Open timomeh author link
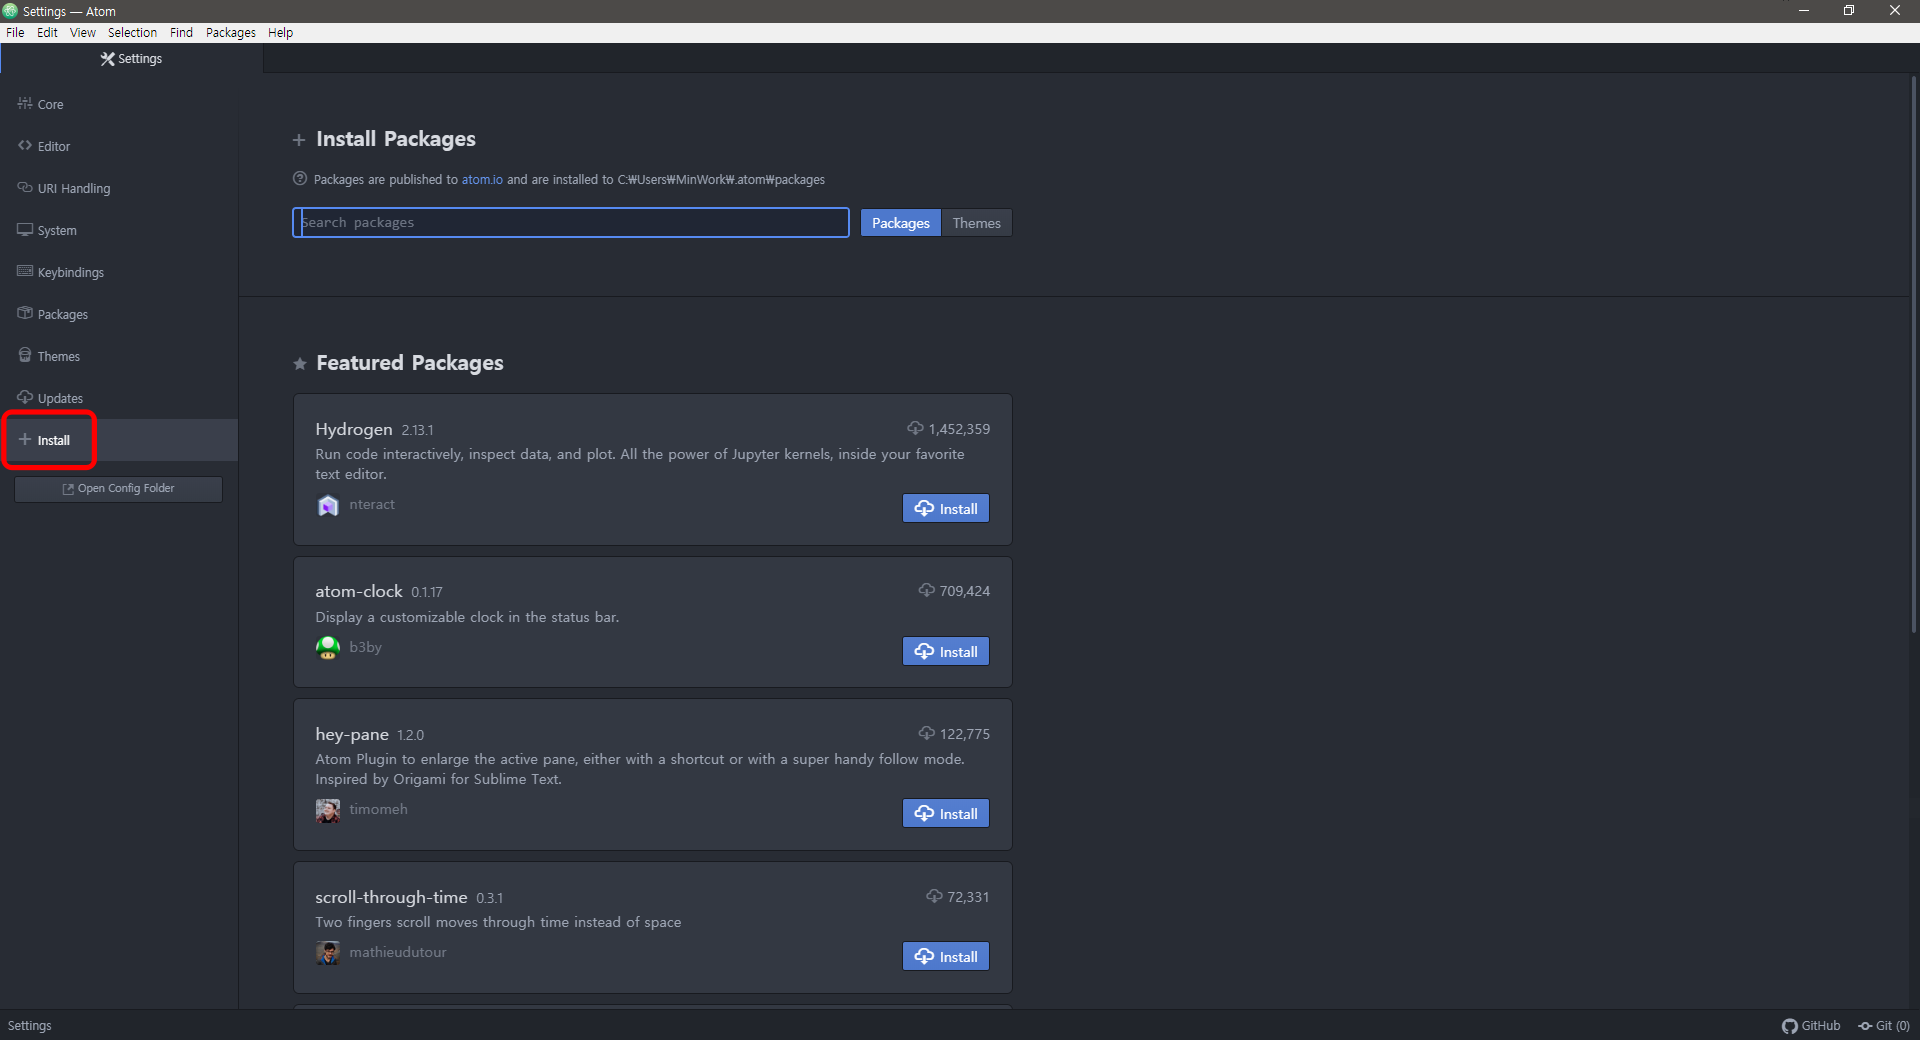 (x=378, y=809)
